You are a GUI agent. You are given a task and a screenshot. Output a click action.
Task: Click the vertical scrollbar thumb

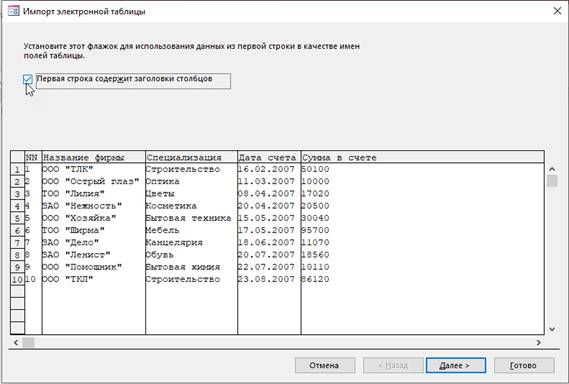(552, 181)
